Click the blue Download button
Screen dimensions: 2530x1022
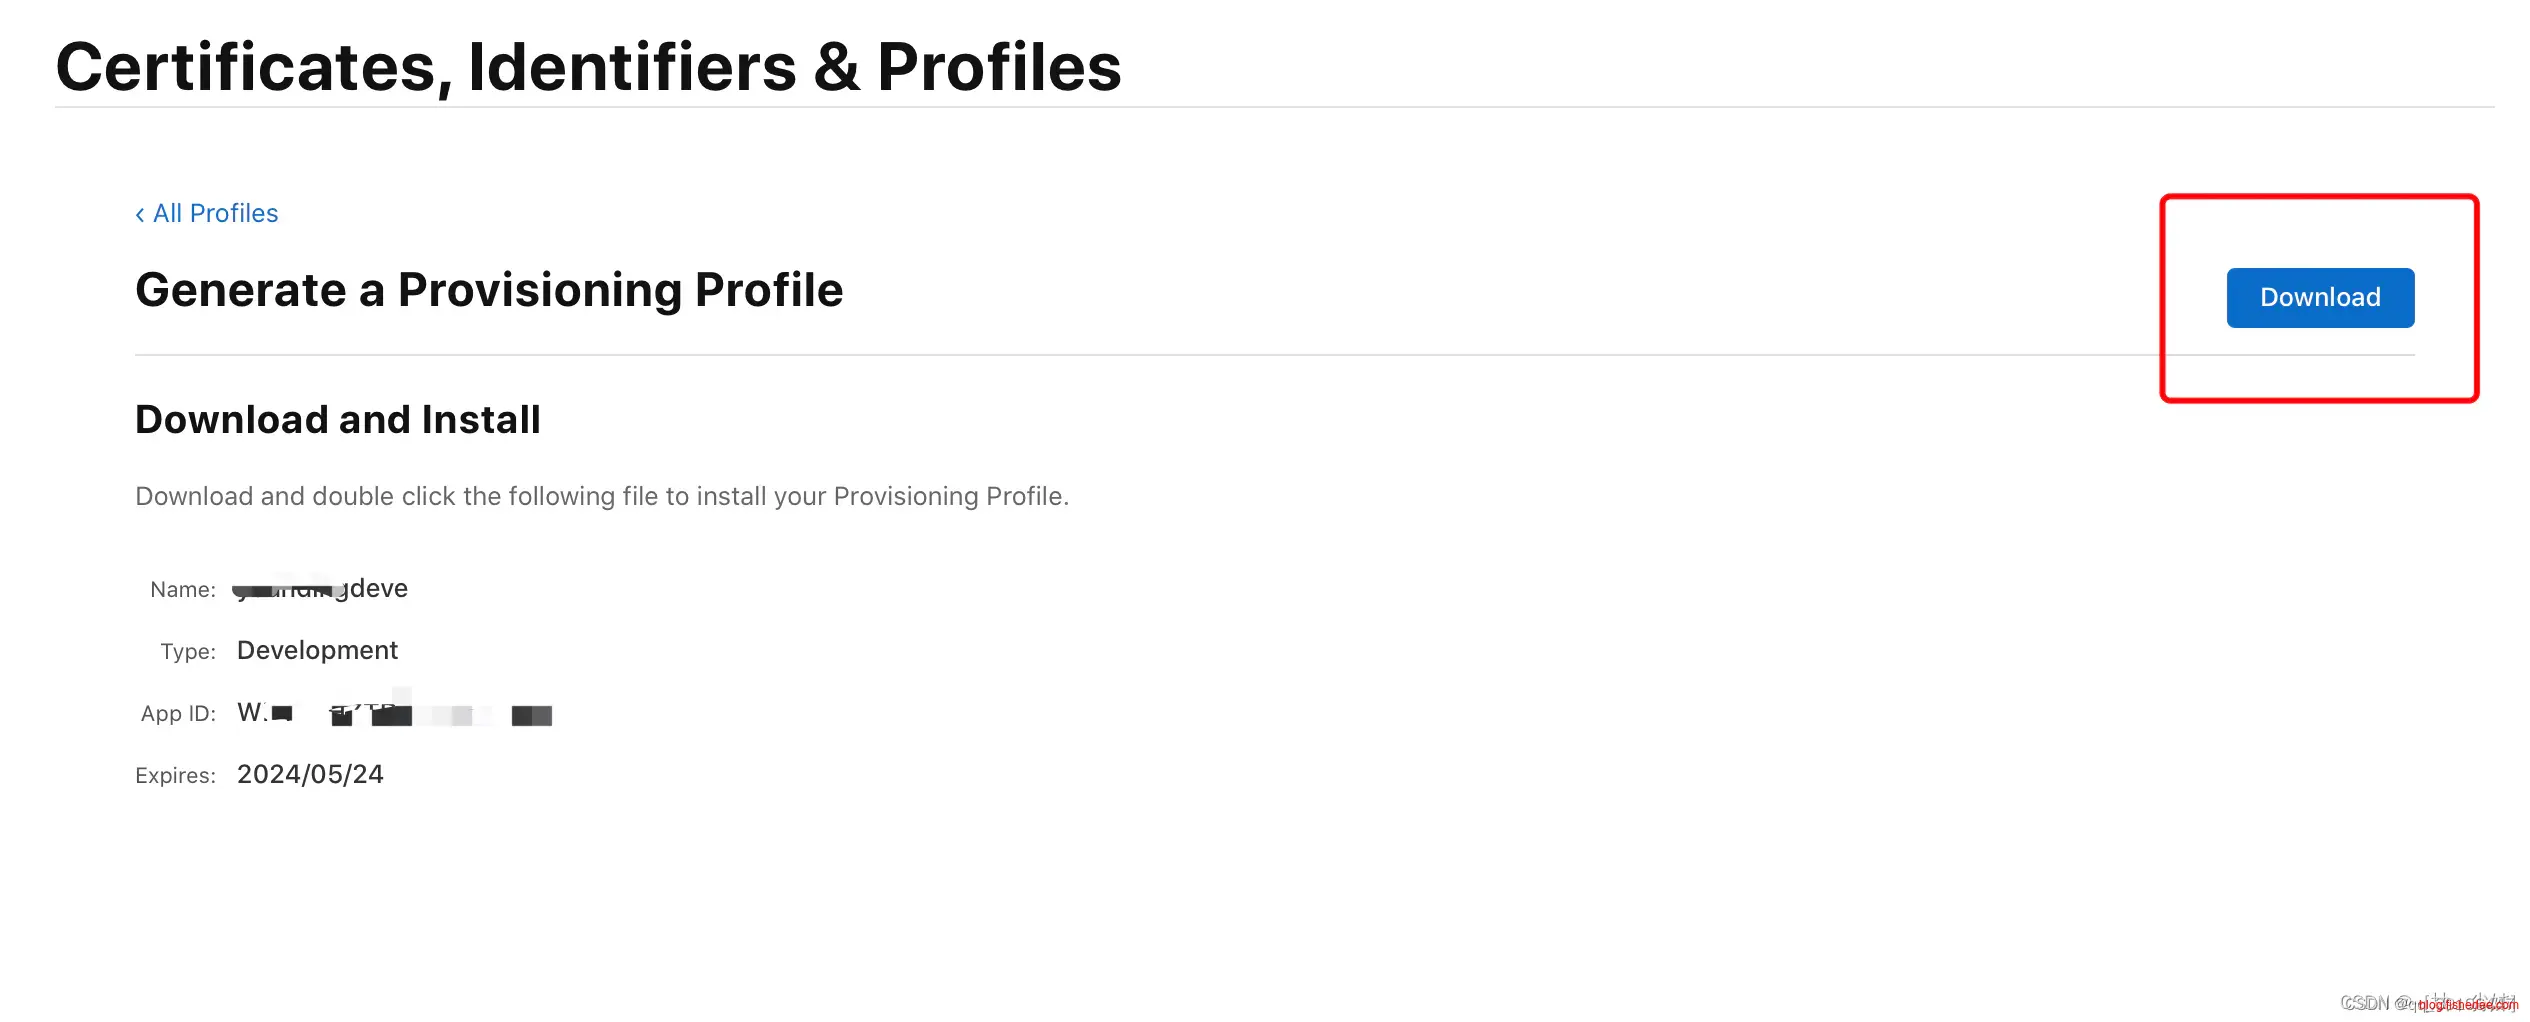2319,298
